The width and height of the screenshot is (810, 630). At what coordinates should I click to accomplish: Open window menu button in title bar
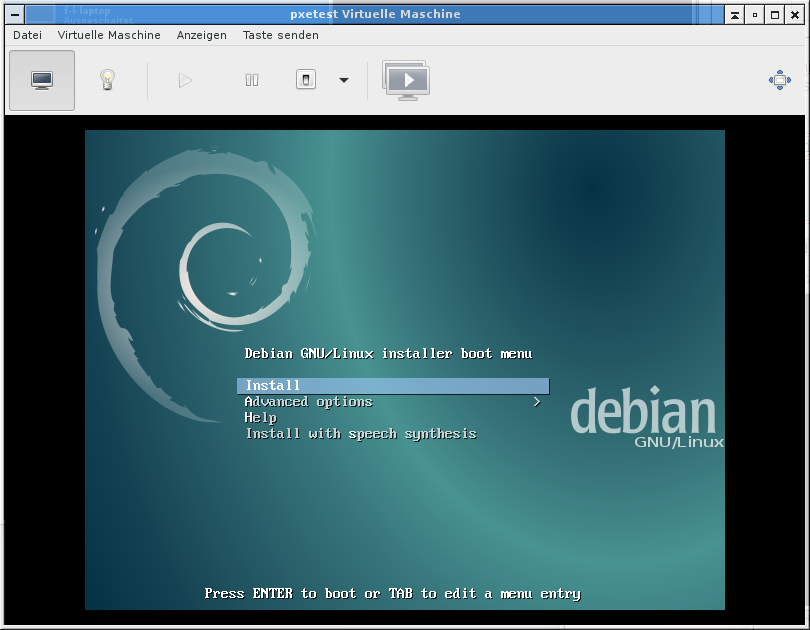click(15, 14)
